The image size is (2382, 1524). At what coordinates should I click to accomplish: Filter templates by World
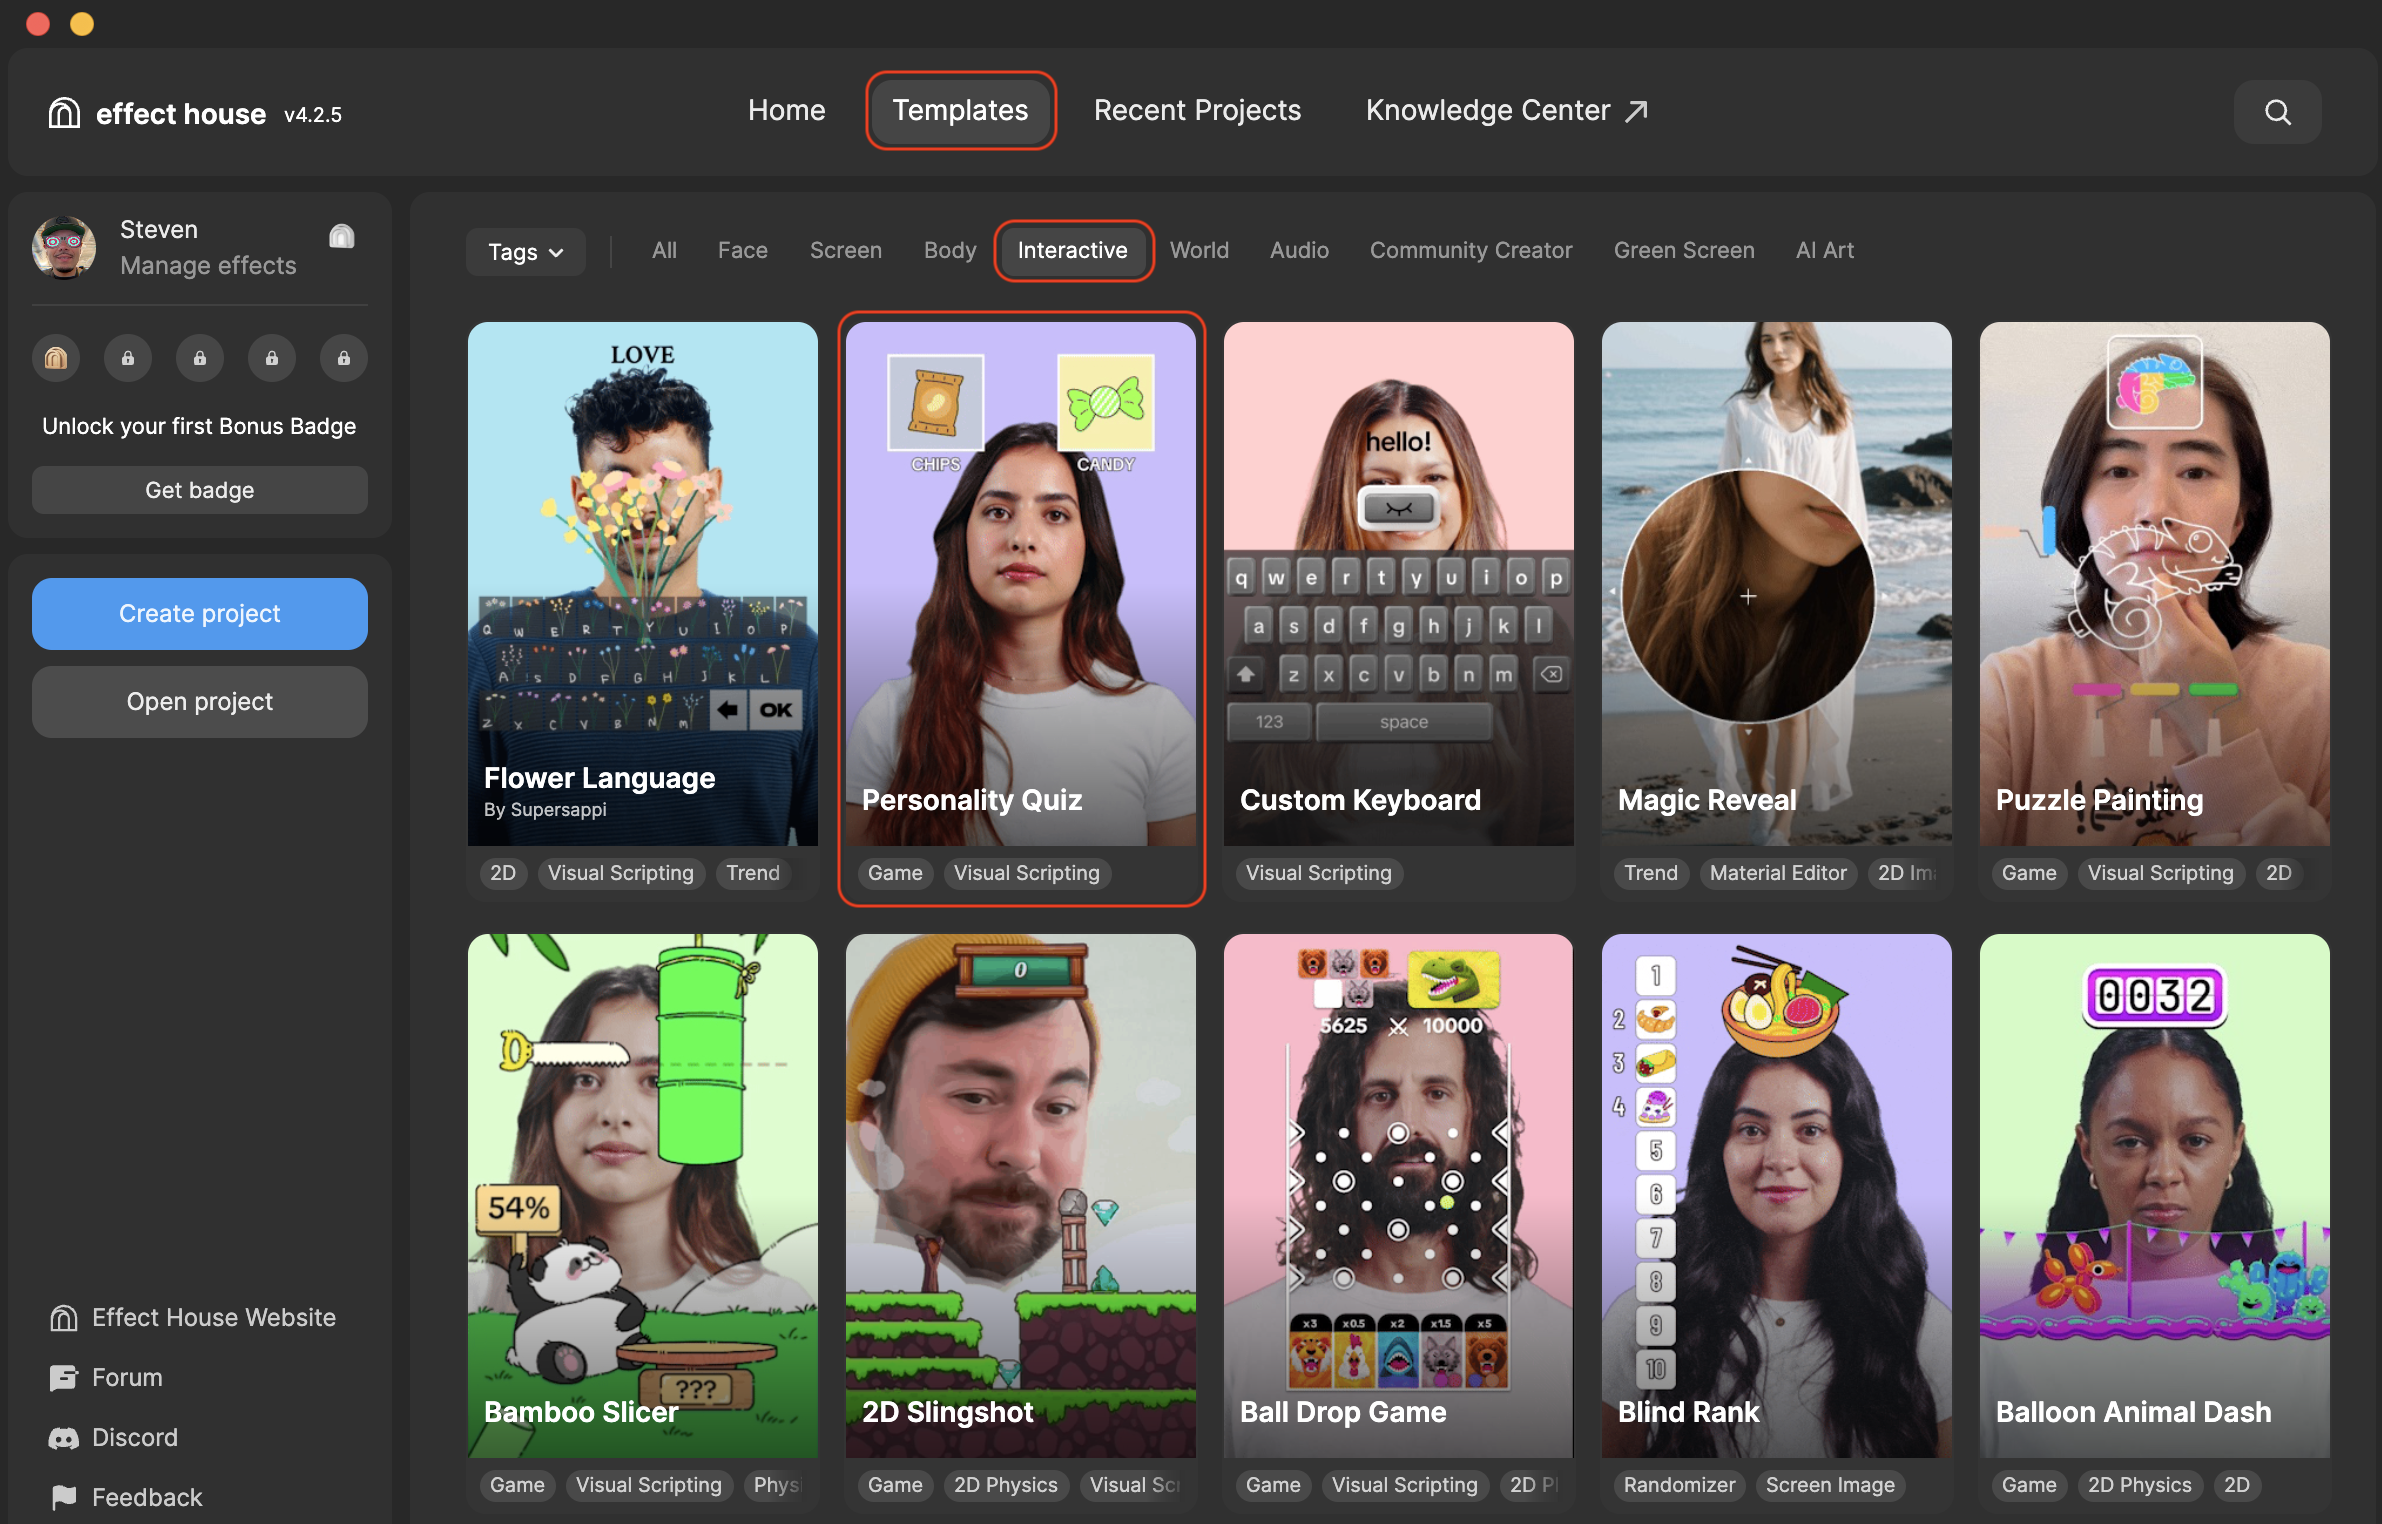click(1200, 250)
